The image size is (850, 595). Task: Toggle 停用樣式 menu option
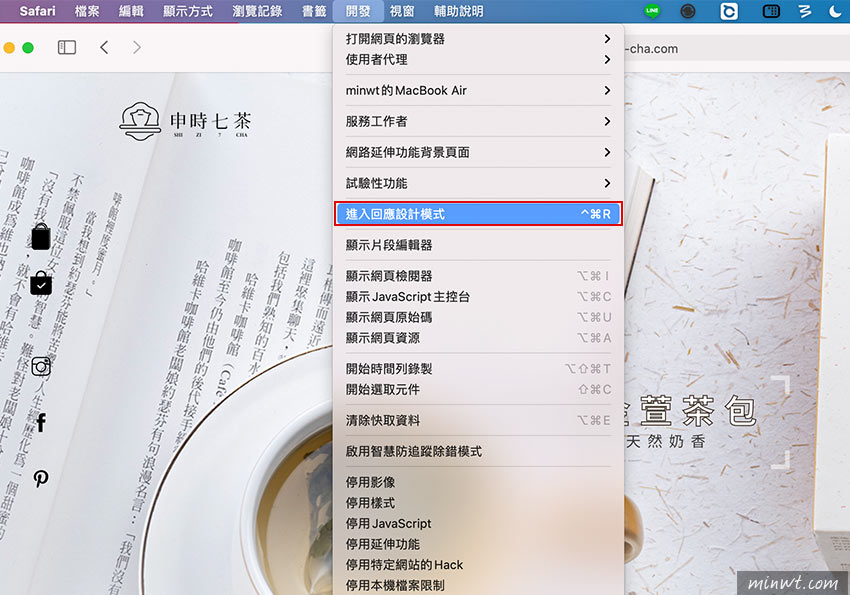(478, 502)
